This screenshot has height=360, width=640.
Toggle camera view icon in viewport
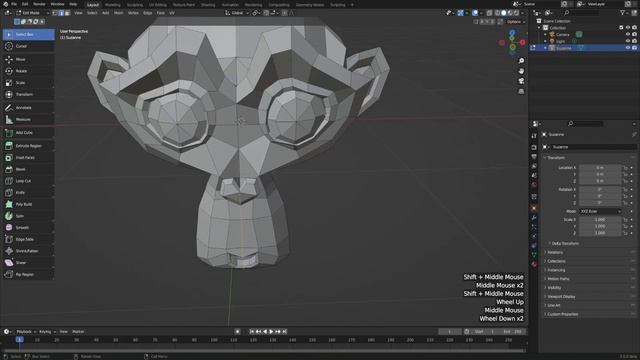[x=521, y=81]
